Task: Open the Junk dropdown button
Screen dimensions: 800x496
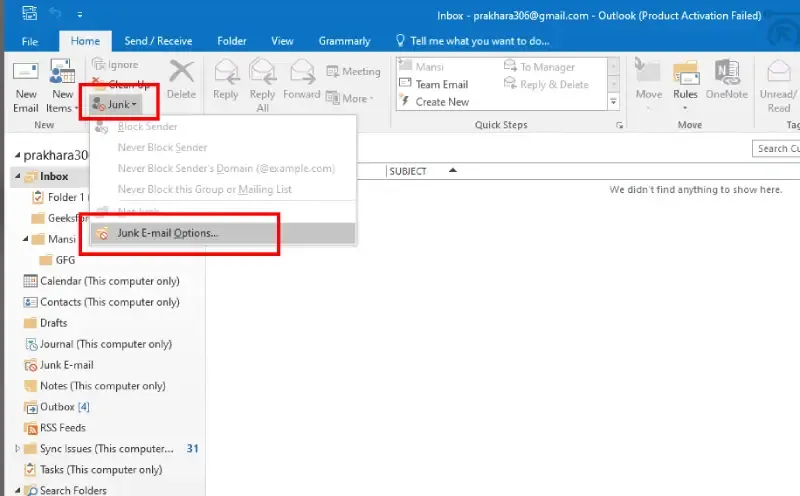Action: pos(115,105)
